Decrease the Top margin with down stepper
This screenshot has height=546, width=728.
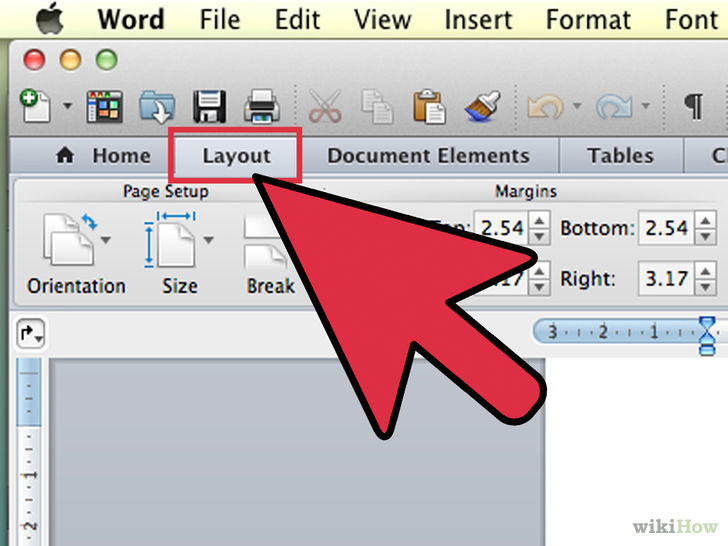pyautogui.click(x=539, y=236)
